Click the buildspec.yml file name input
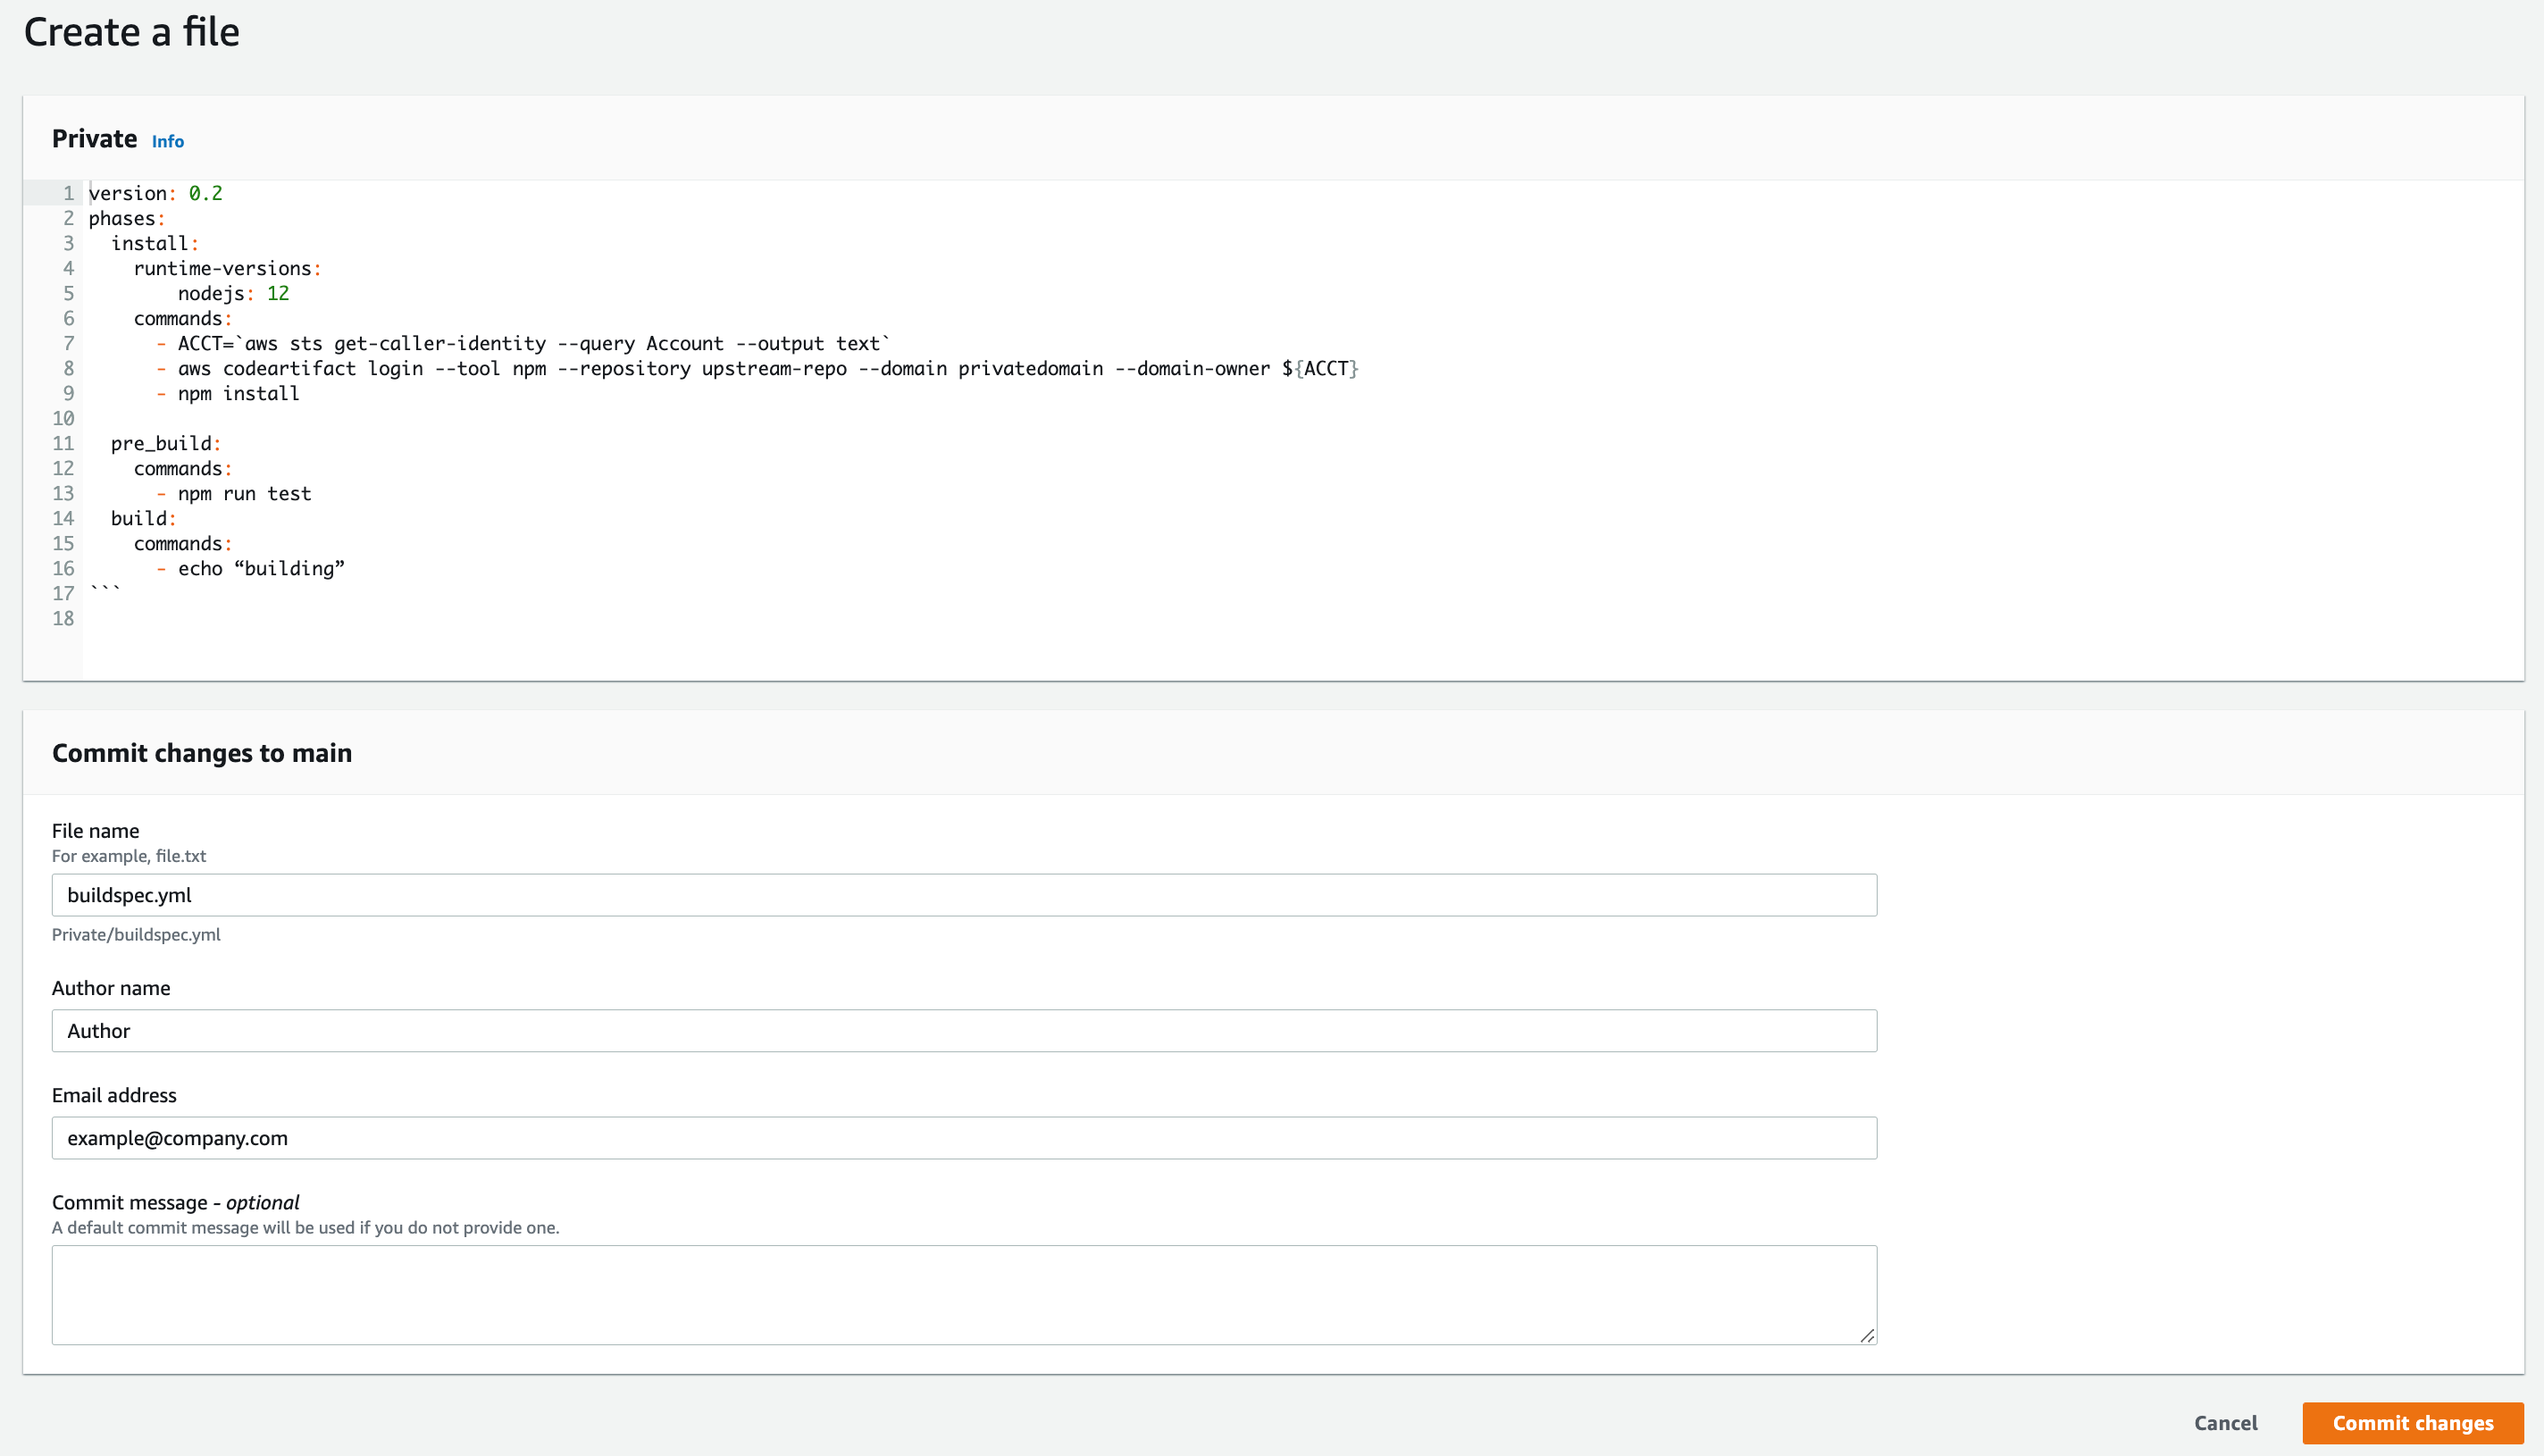2544x1456 pixels. point(965,895)
